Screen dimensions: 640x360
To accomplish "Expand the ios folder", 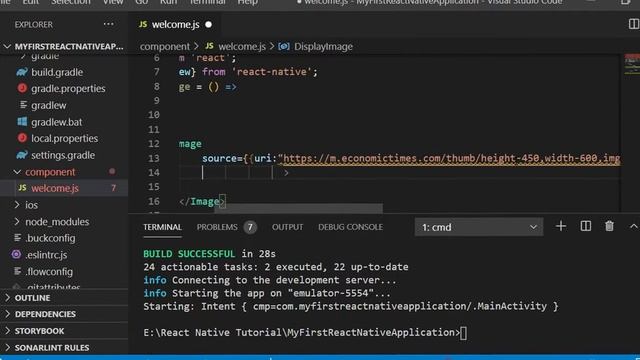I will pyautogui.click(x=31, y=205).
